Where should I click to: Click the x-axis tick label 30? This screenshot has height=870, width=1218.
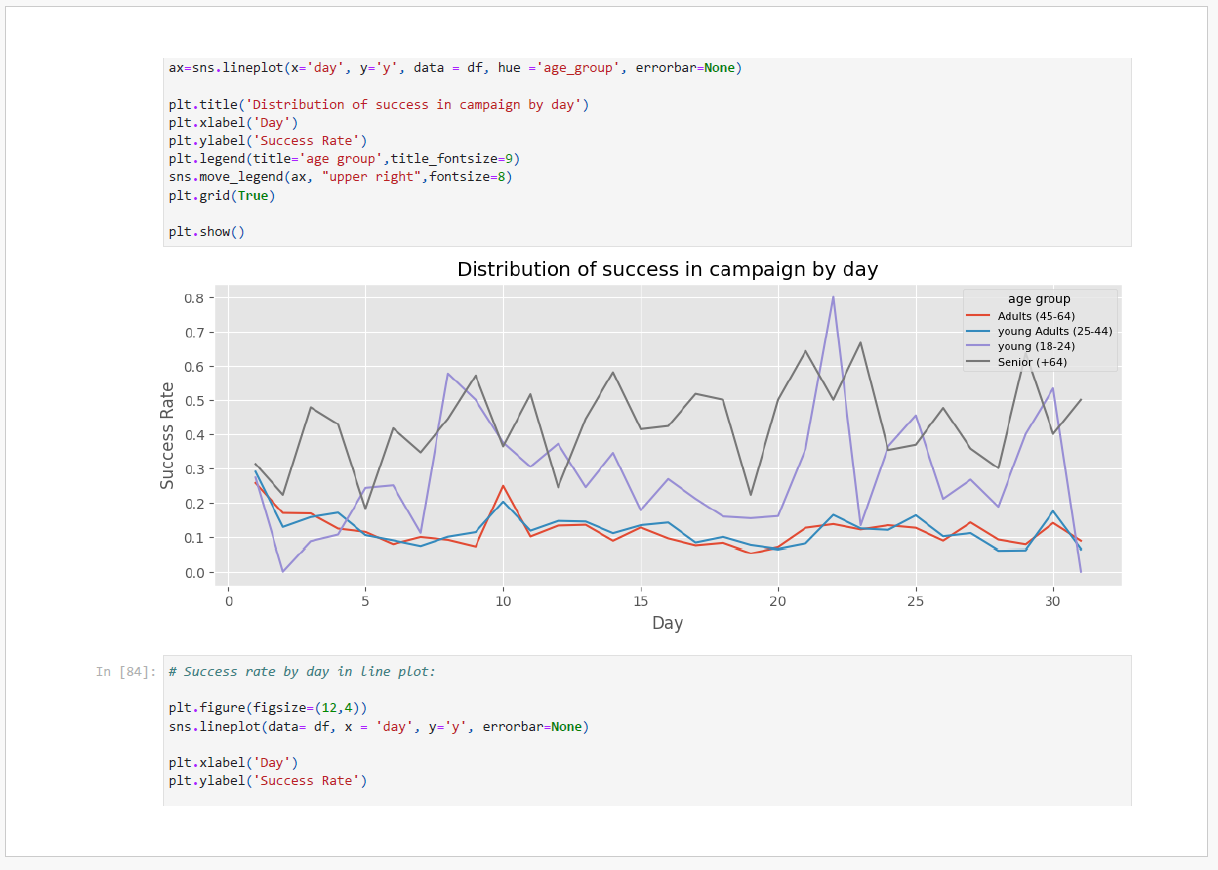pyautogui.click(x=1053, y=601)
